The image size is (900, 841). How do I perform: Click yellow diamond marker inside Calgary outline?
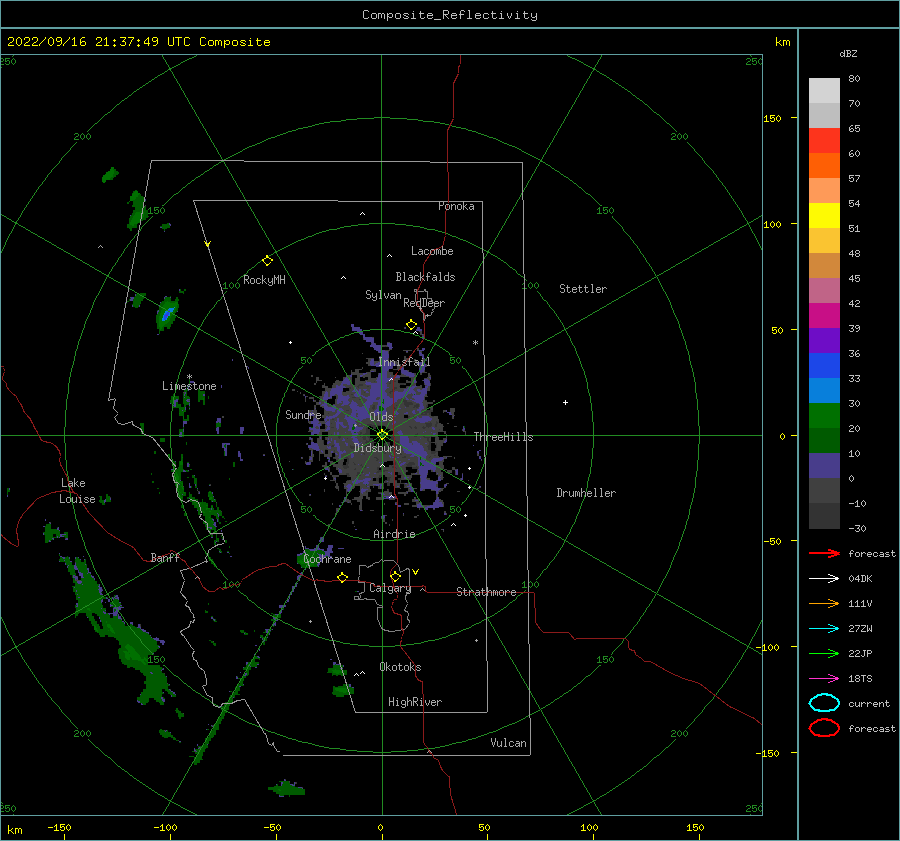(x=395, y=576)
